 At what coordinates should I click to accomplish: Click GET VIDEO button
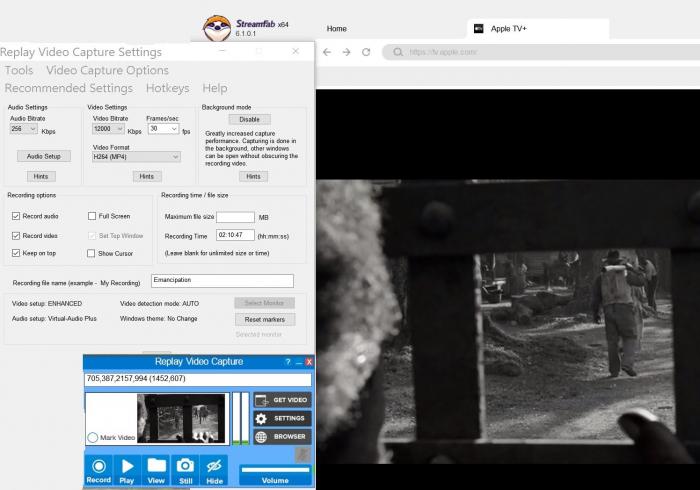pos(282,400)
